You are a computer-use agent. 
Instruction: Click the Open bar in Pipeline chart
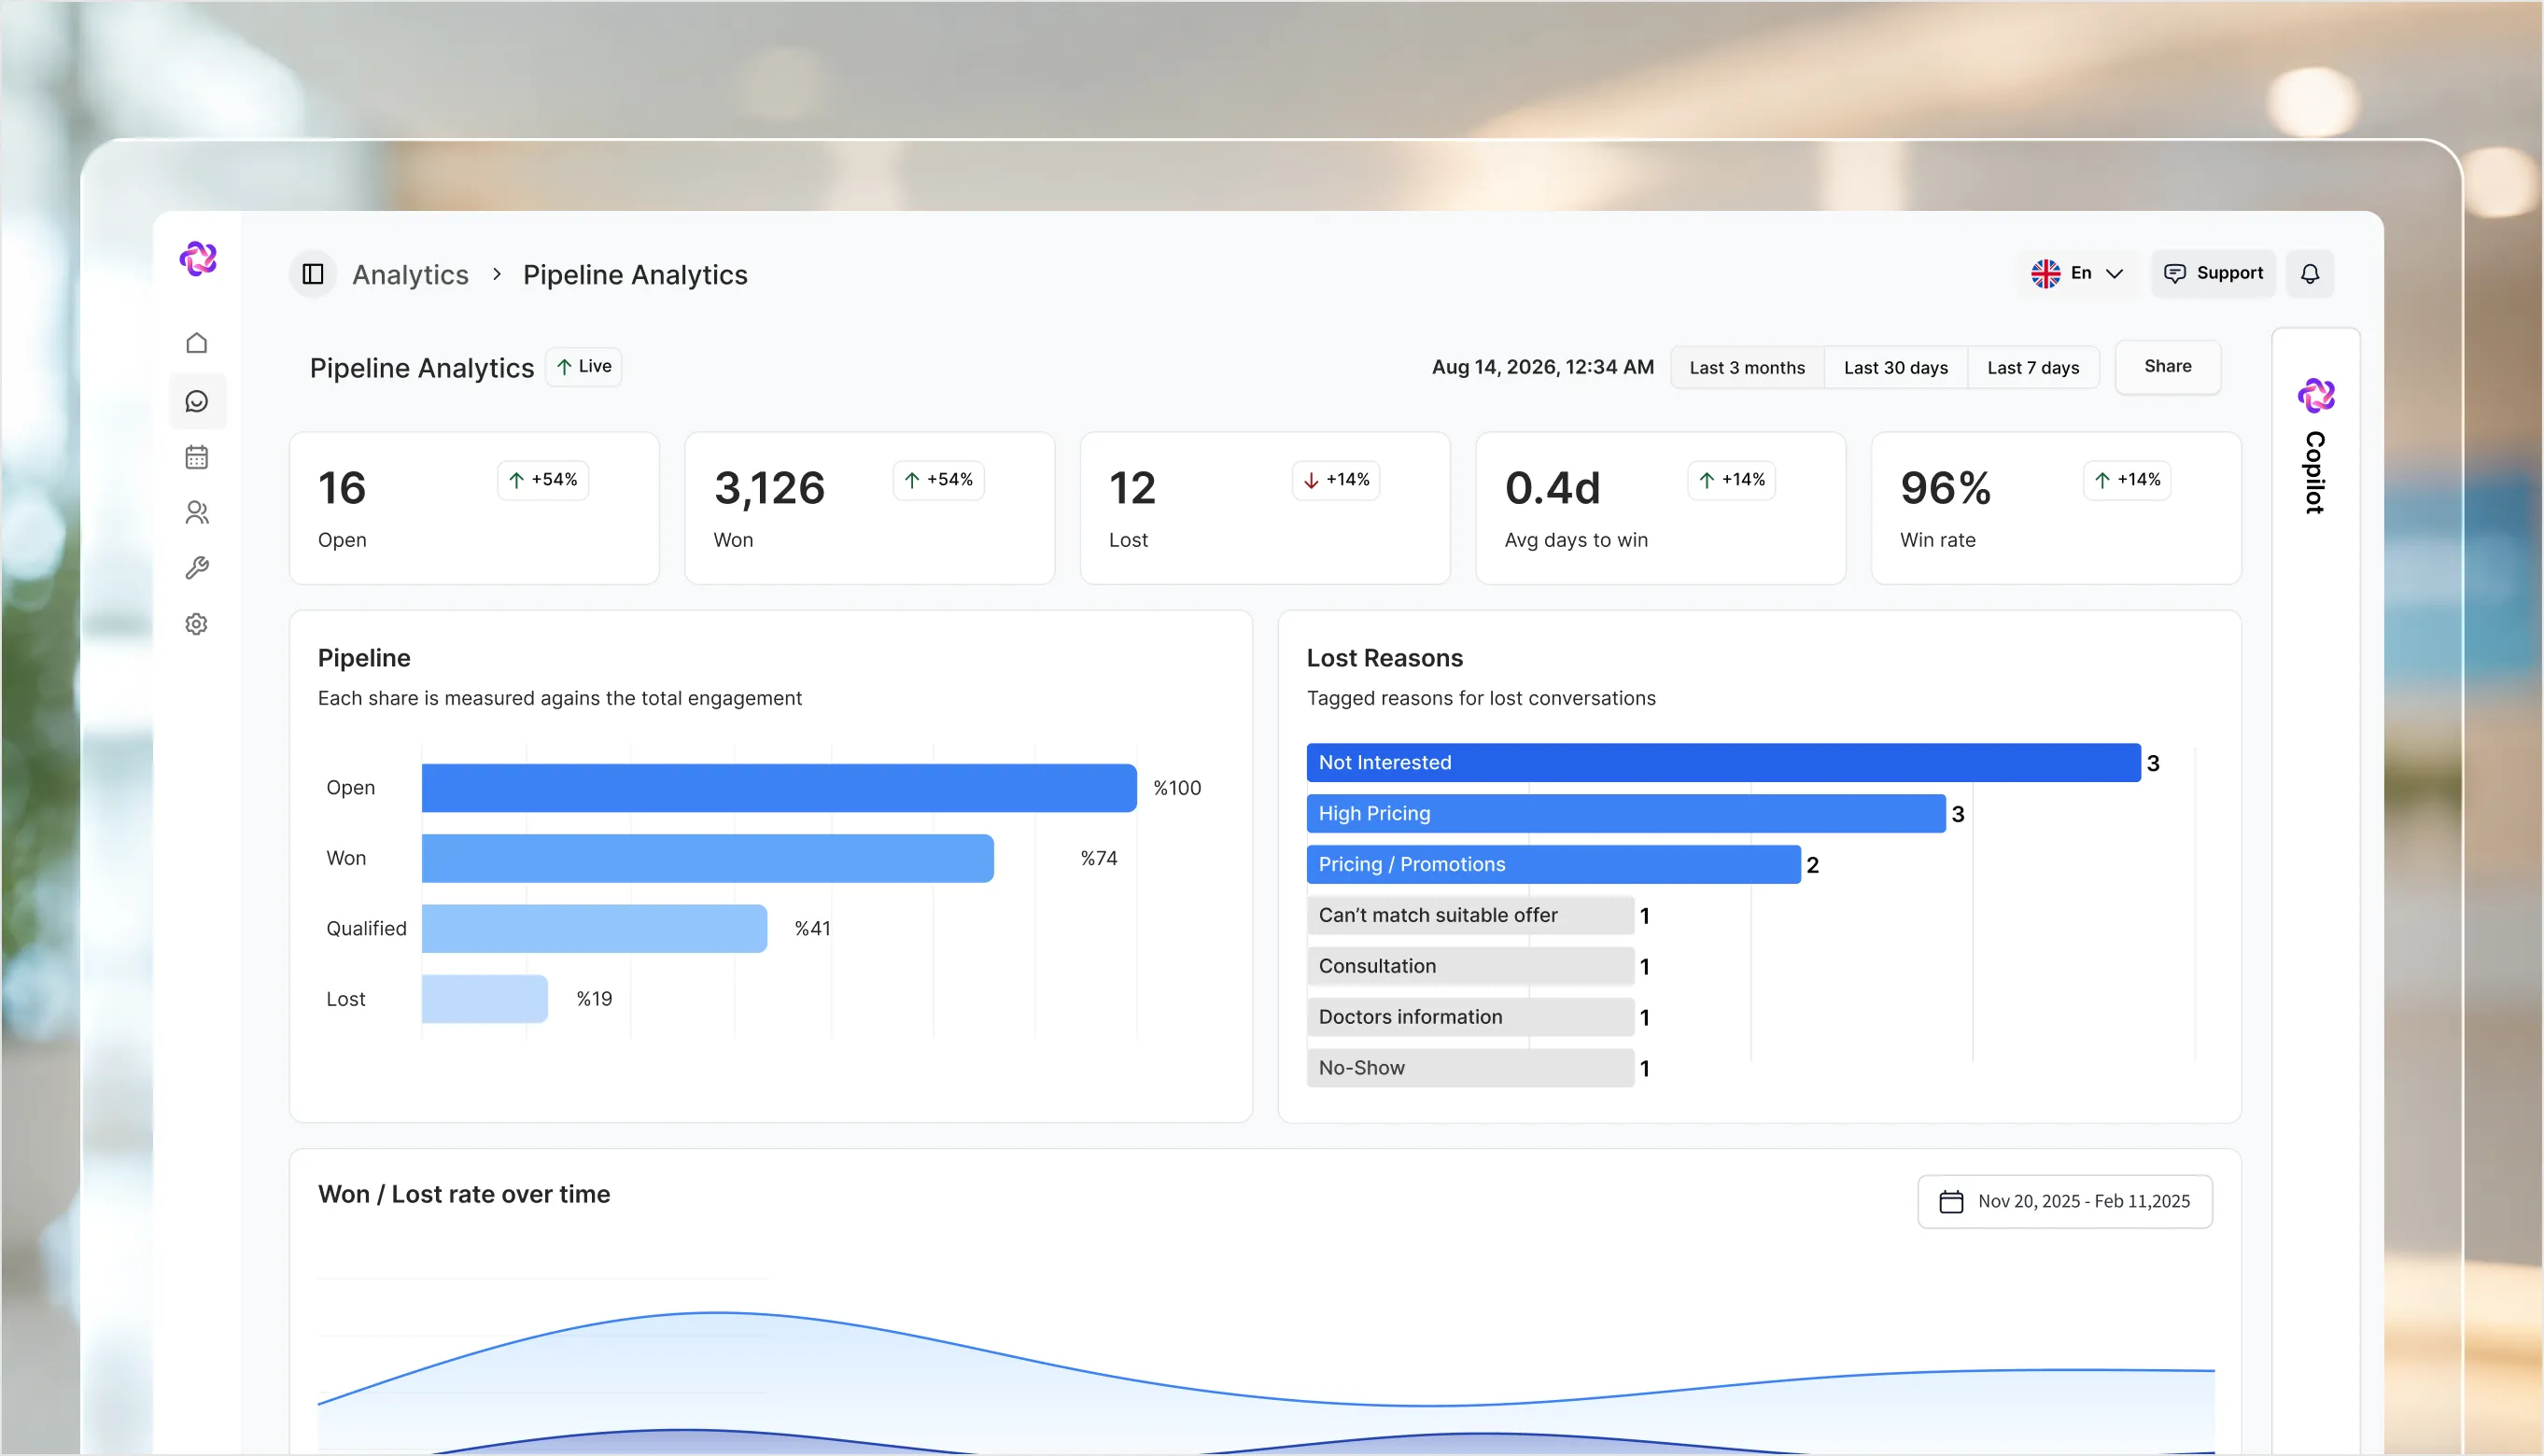coord(779,788)
